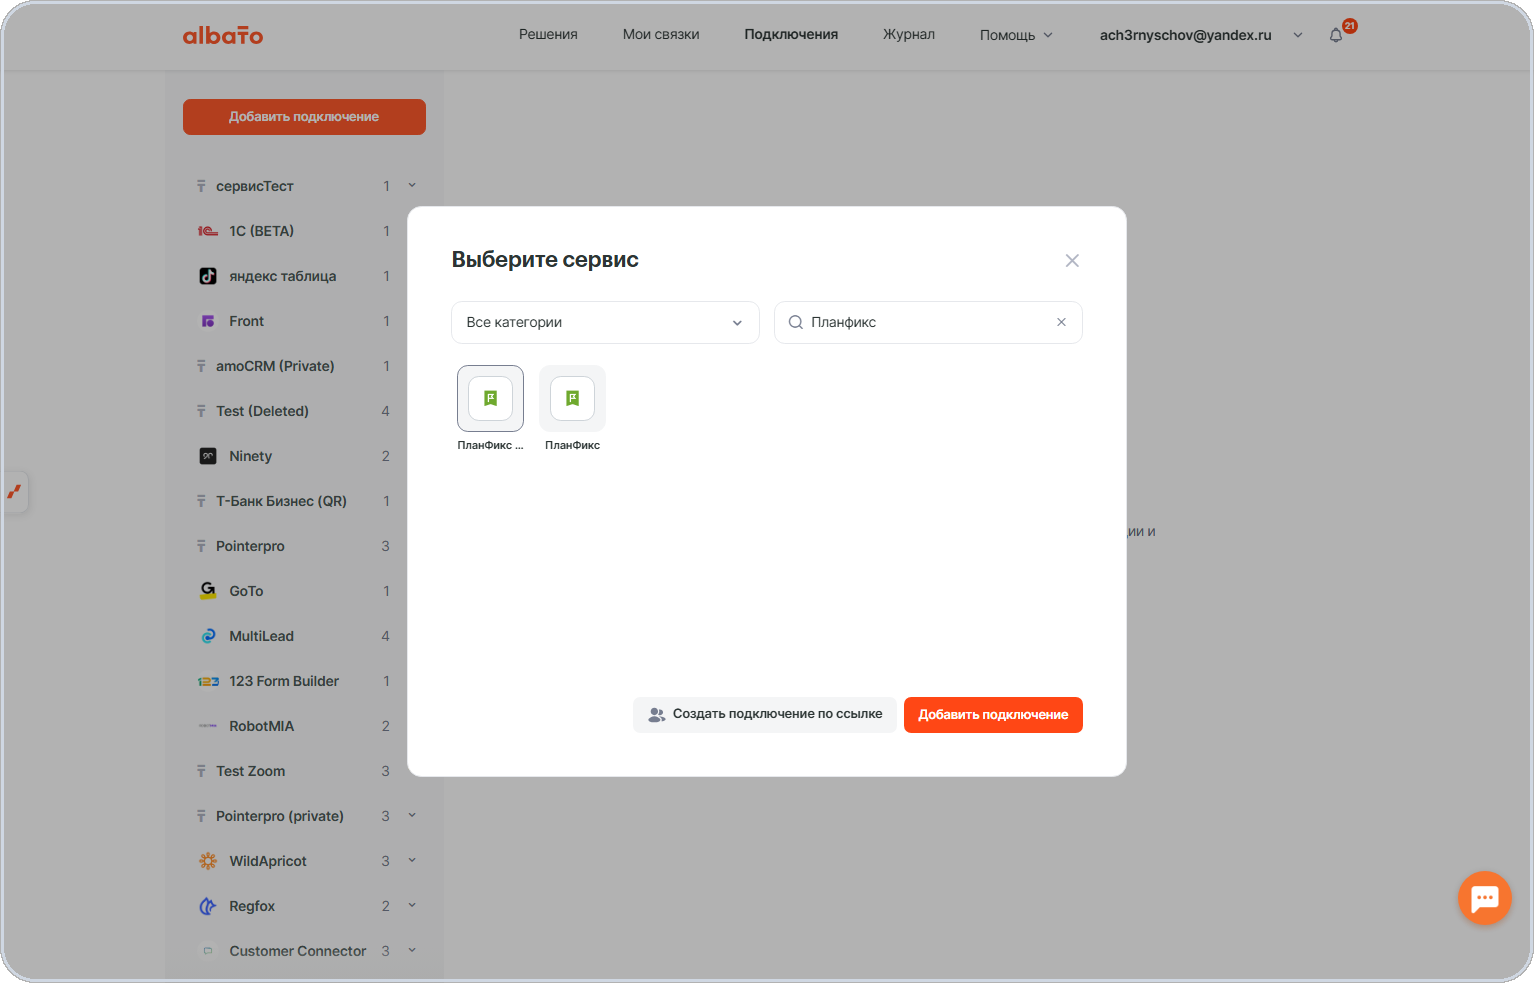Image resolution: width=1534 pixels, height=983 pixels.
Task: Open the orange chat support bubble
Action: pyautogui.click(x=1484, y=898)
